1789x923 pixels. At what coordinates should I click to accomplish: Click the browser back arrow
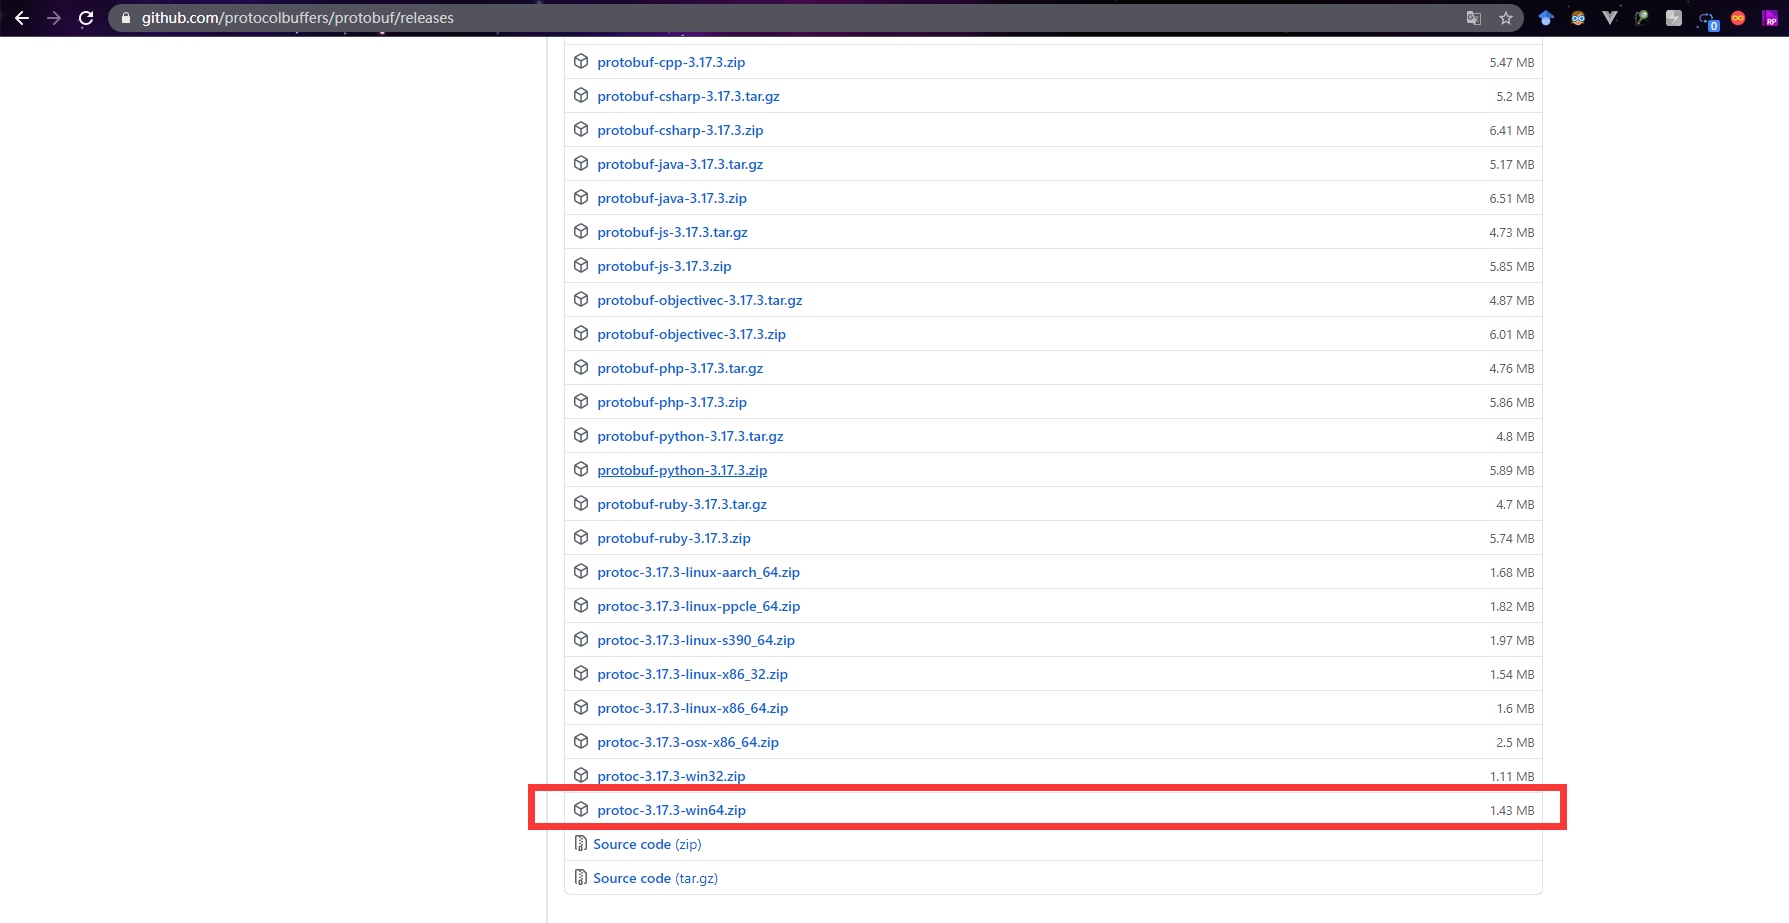pyautogui.click(x=22, y=18)
